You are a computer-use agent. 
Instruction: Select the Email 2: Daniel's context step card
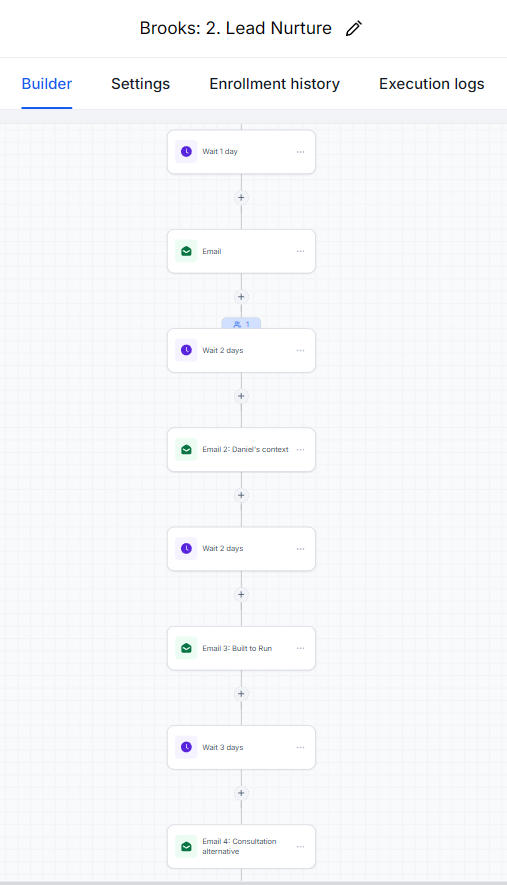[x=241, y=450]
